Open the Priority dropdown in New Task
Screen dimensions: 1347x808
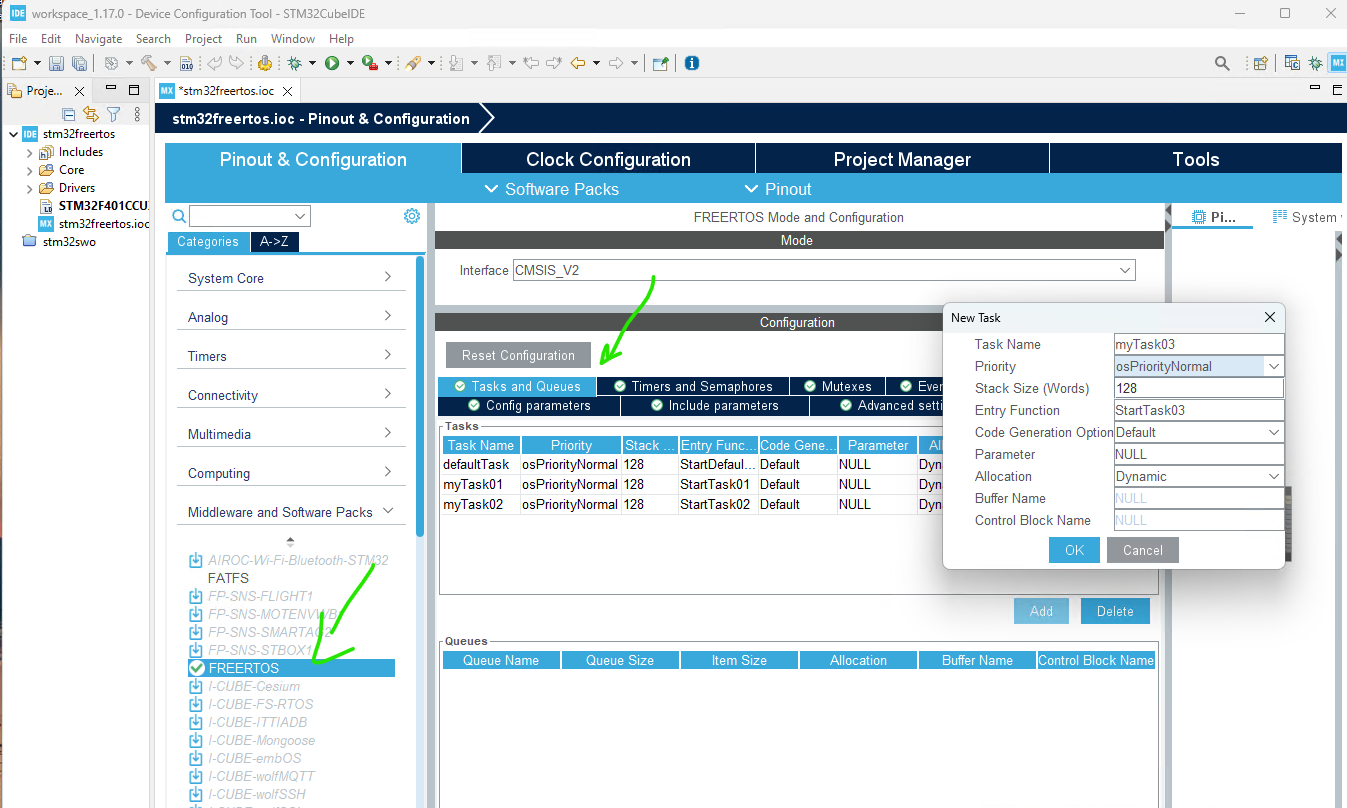(1273, 367)
